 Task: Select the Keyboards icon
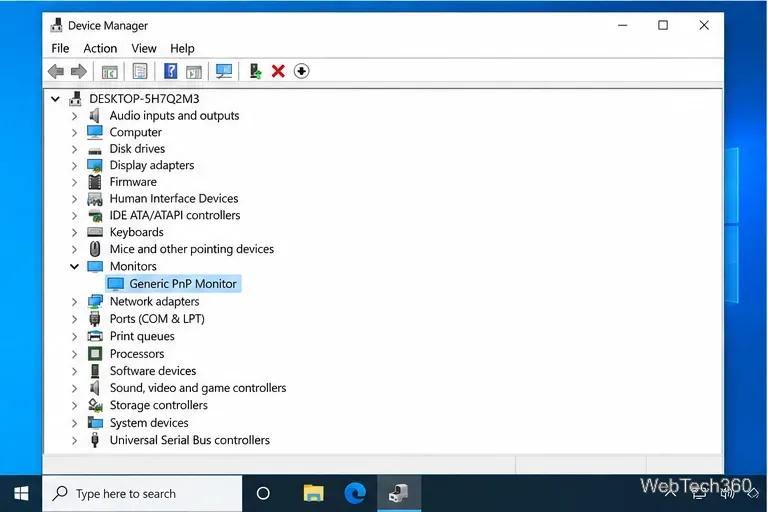pos(95,232)
